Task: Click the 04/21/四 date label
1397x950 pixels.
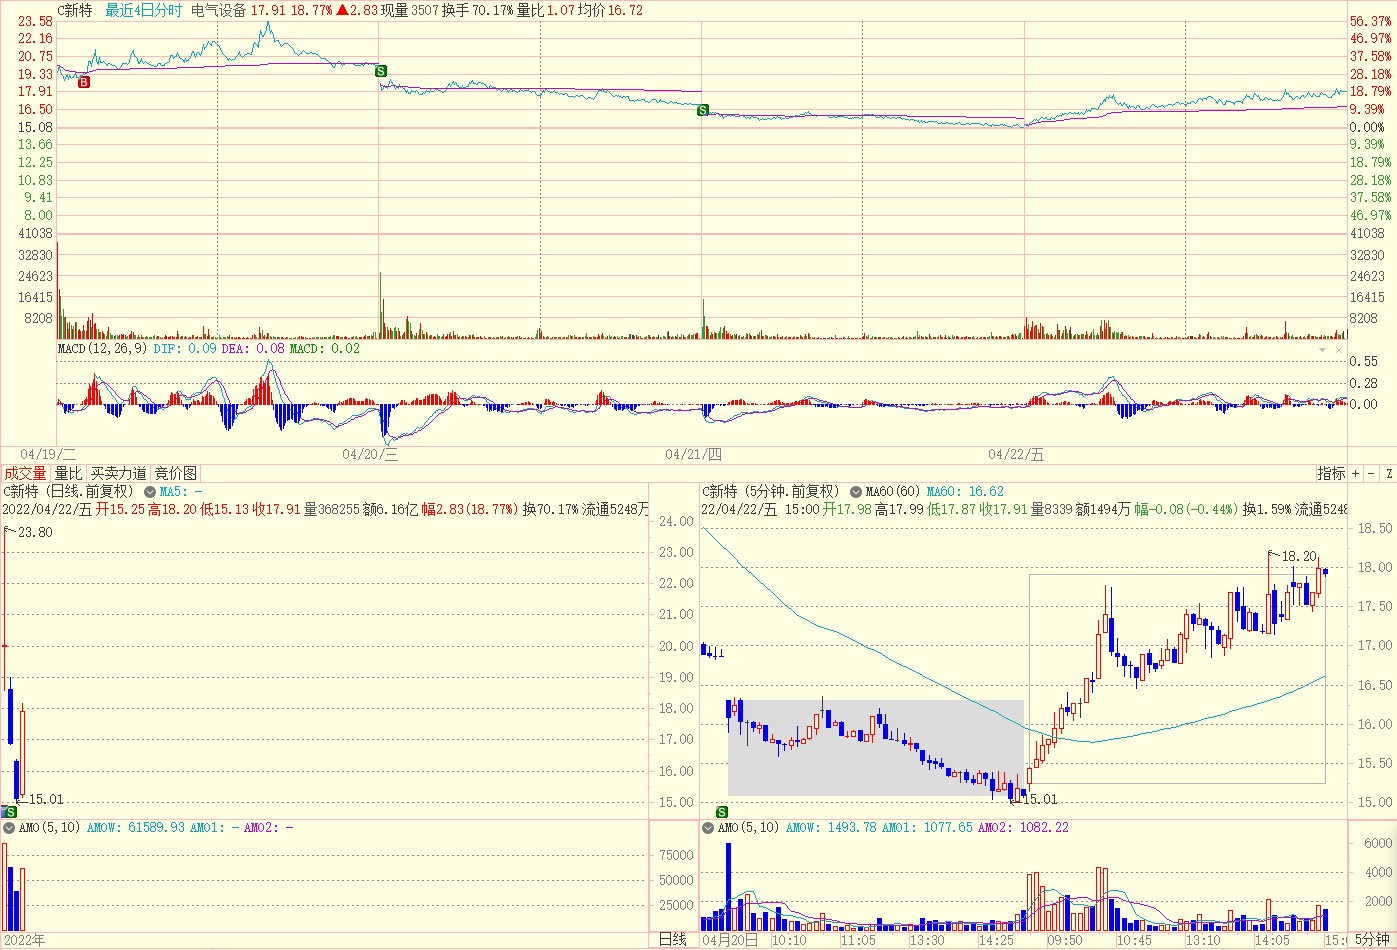Action: click(693, 455)
